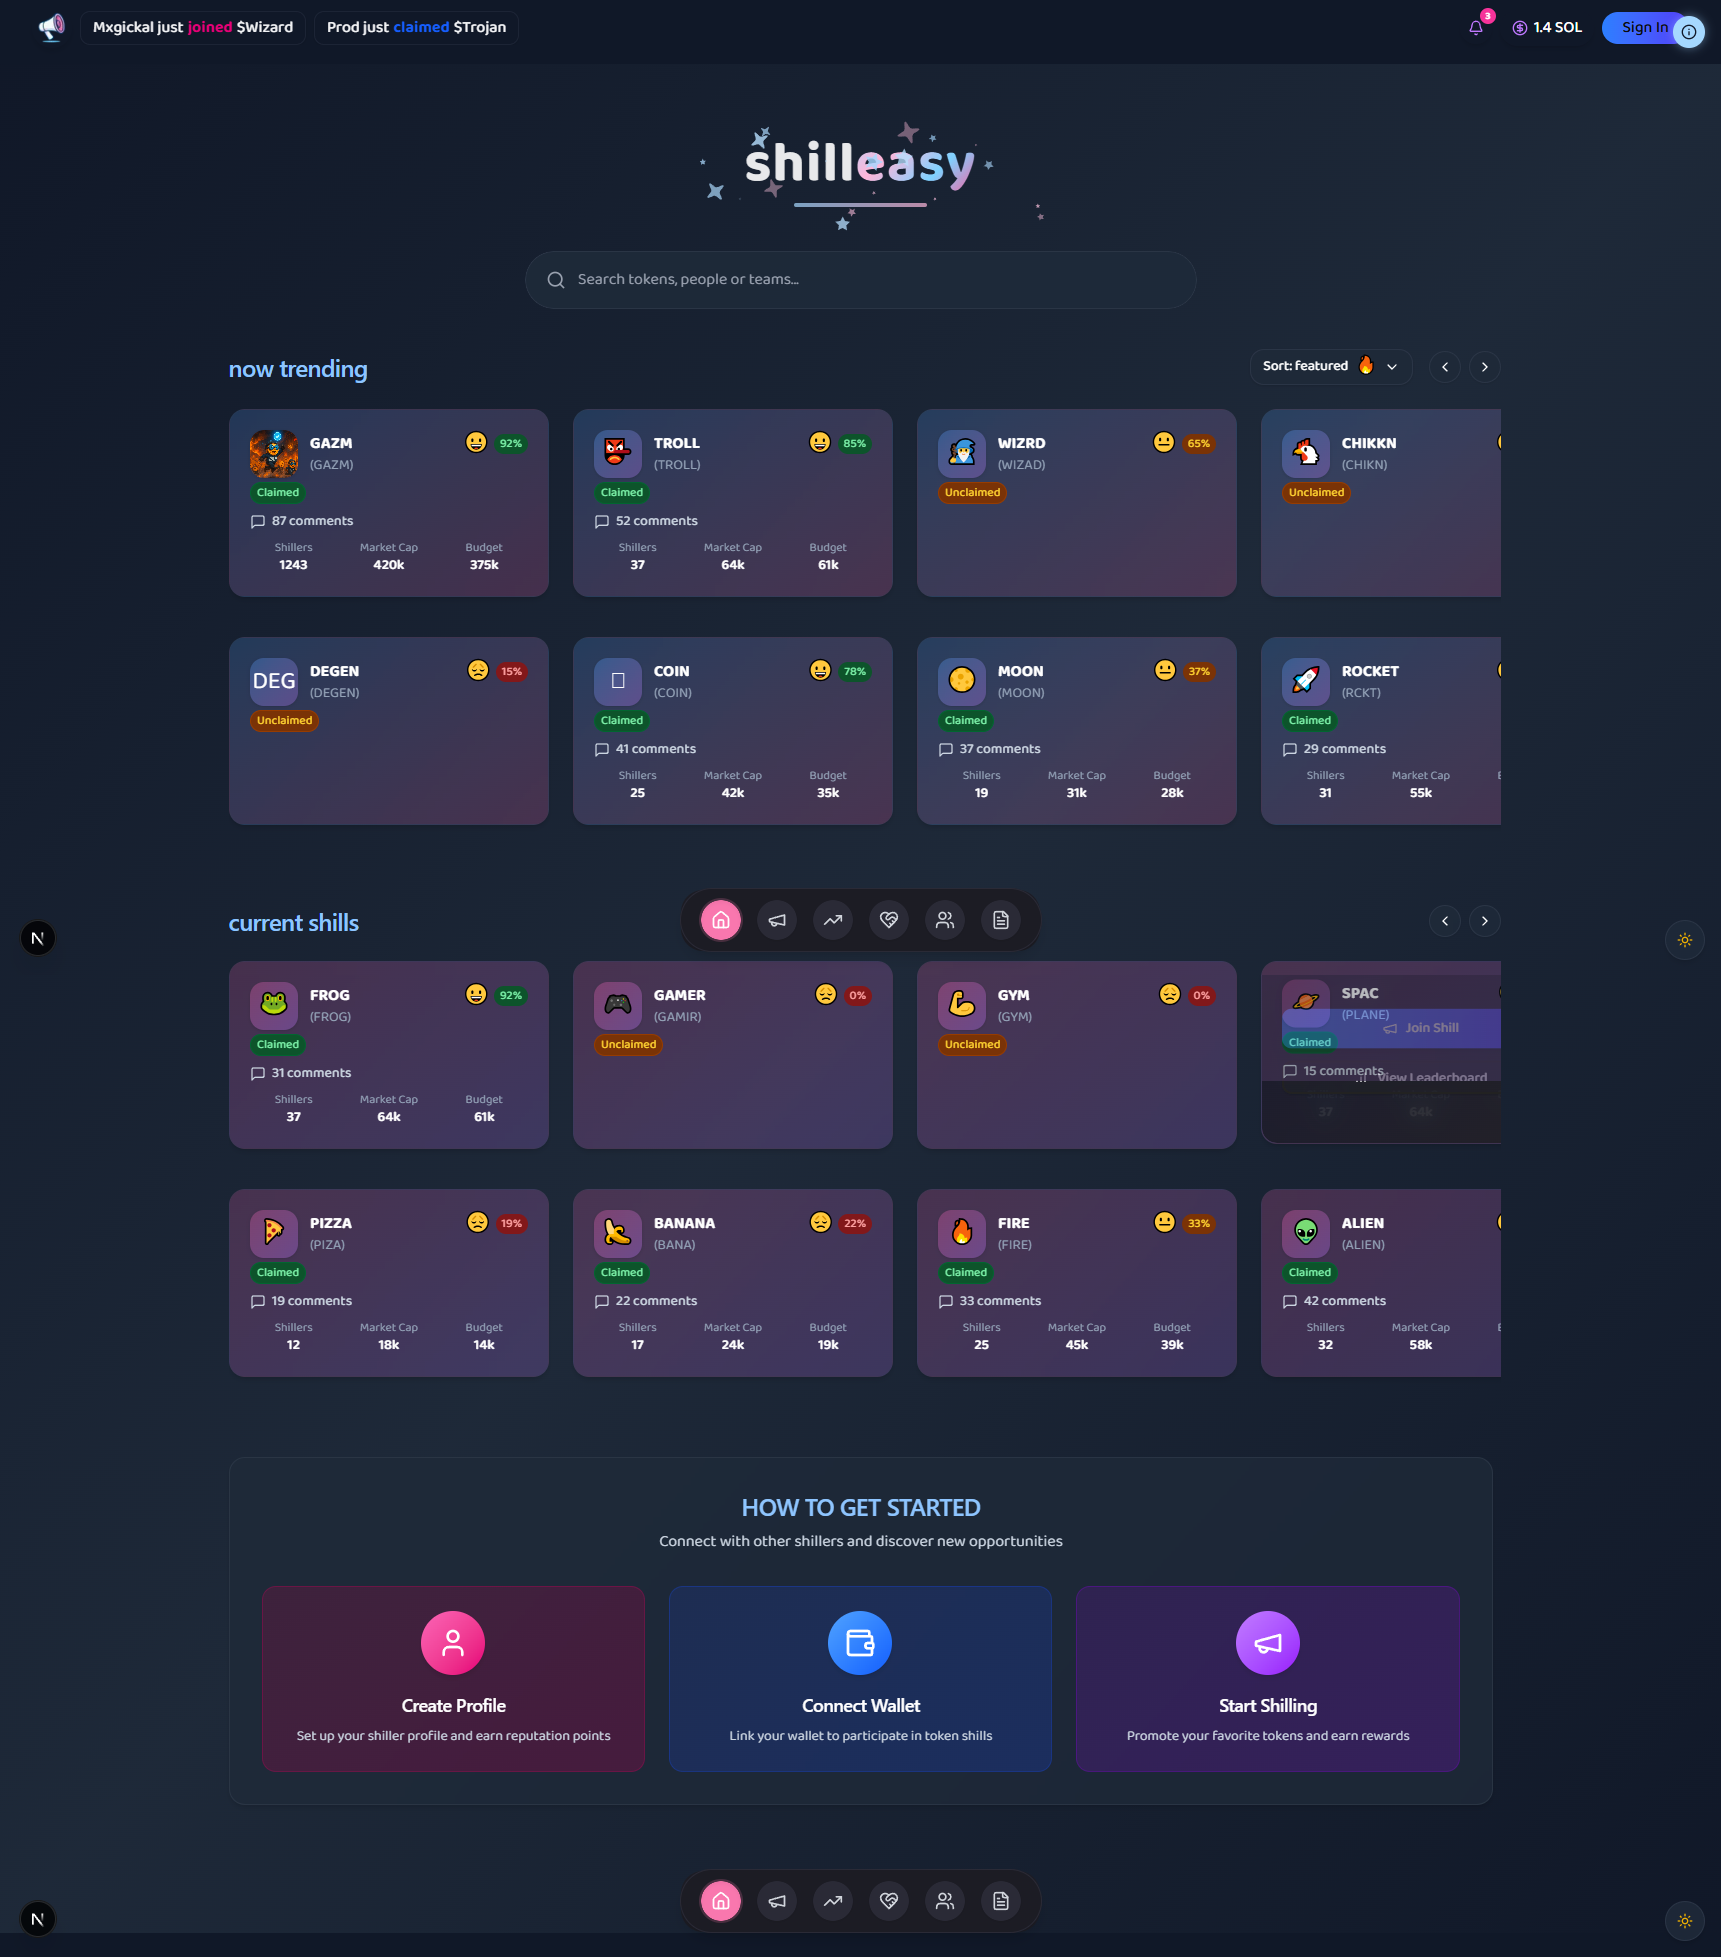Click the info circle beside Sign In
Screen dimensions: 1721x1957
tap(1689, 31)
